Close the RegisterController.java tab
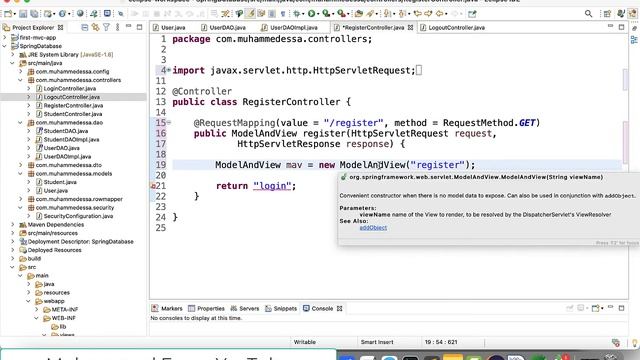This screenshot has height=360, width=640. [x=410, y=28]
